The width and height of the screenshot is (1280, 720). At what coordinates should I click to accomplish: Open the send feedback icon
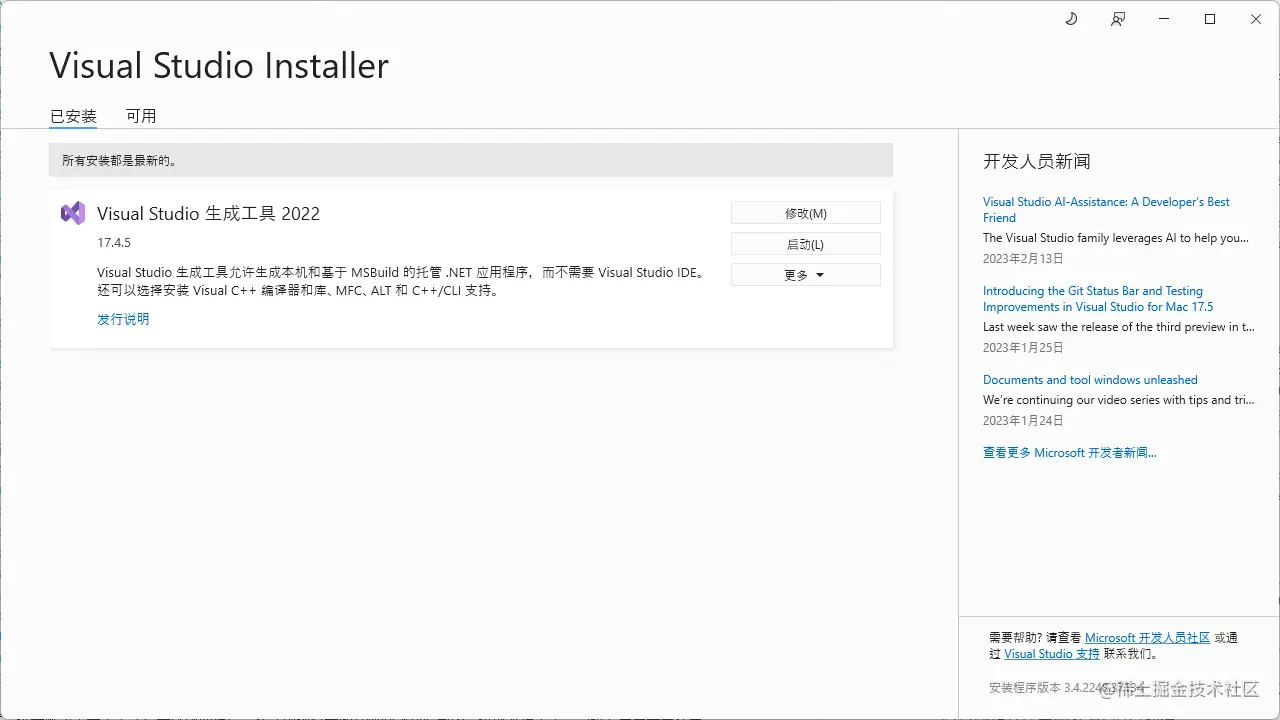tap(1118, 19)
